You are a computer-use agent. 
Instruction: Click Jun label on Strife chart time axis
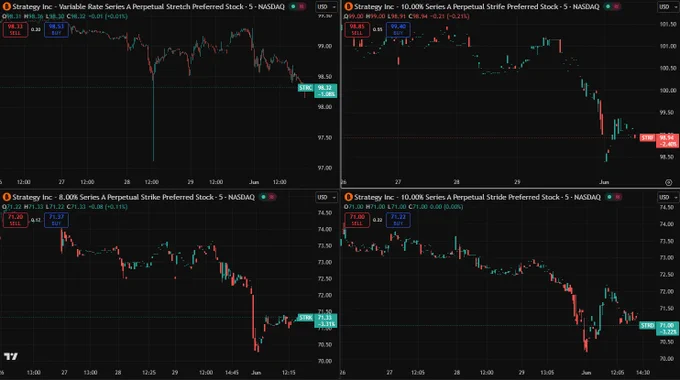pos(604,182)
